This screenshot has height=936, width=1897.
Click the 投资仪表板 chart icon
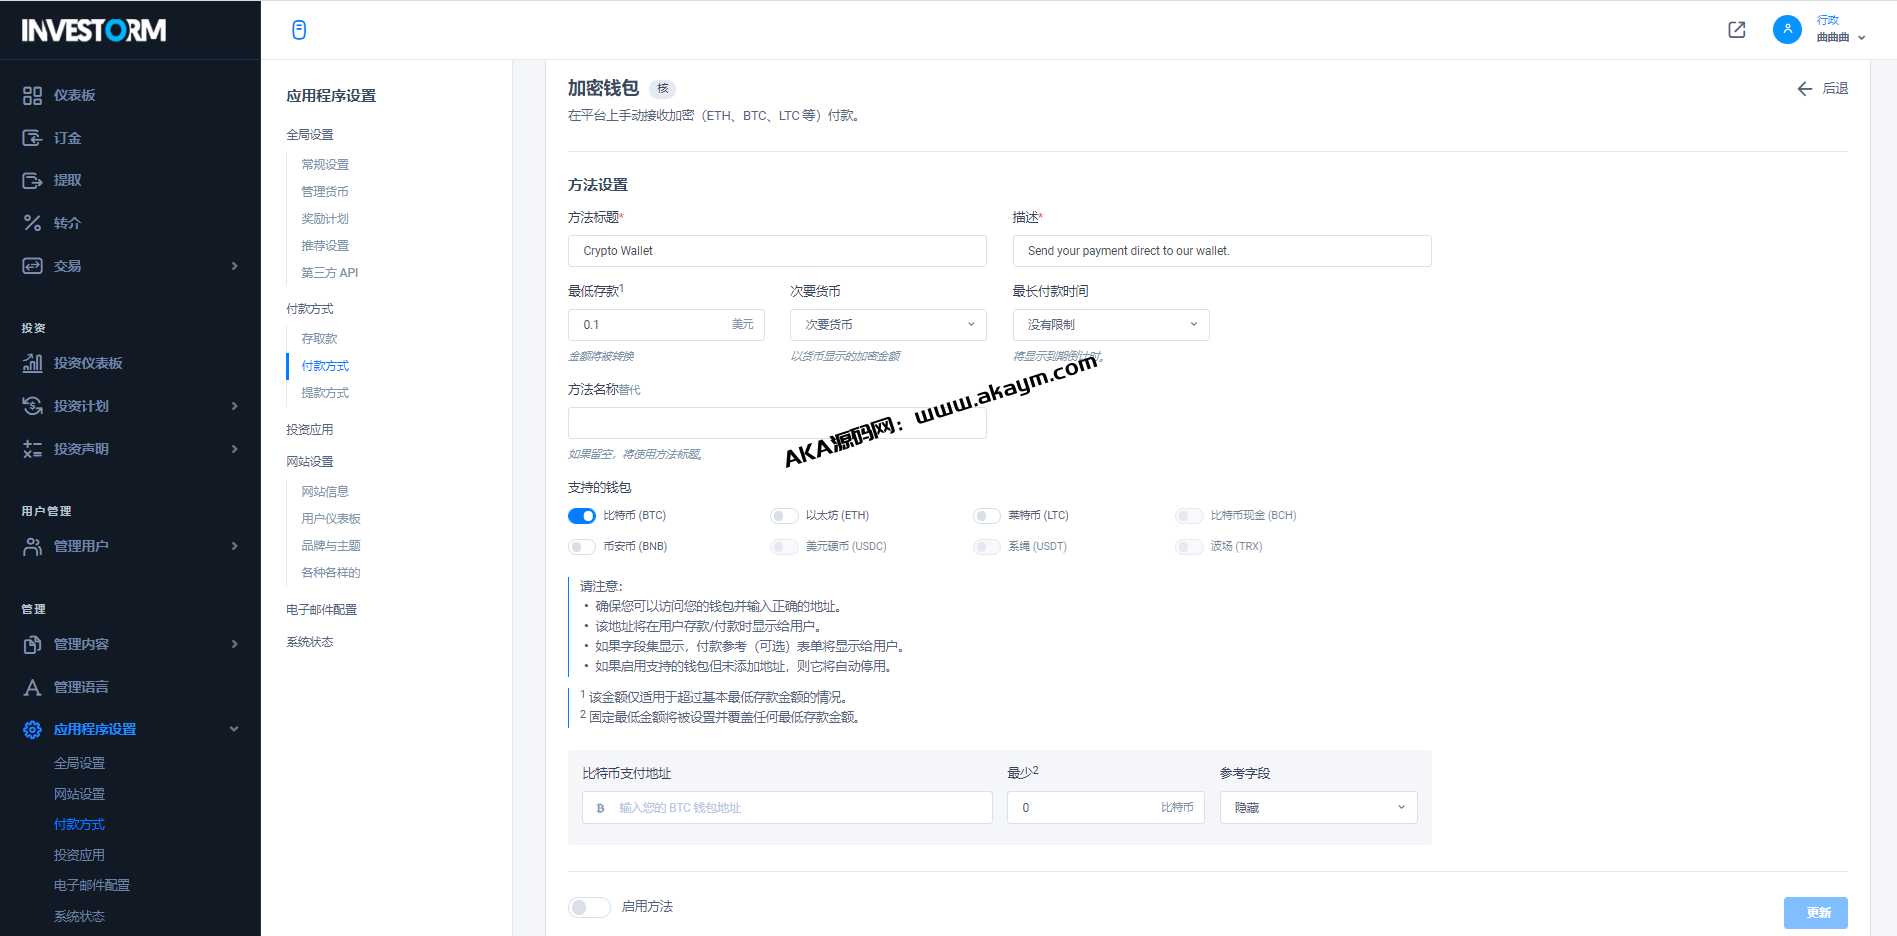pos(32,363)
